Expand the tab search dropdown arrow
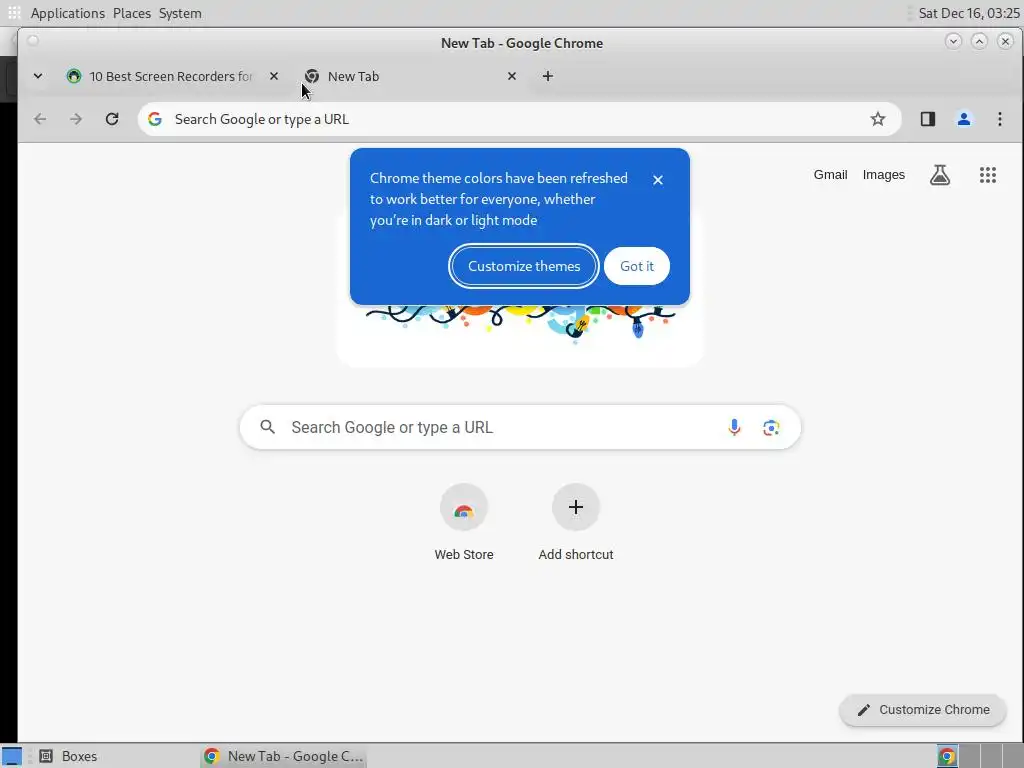The width and height of the screenshot is (1024, 768). (38, 76)
